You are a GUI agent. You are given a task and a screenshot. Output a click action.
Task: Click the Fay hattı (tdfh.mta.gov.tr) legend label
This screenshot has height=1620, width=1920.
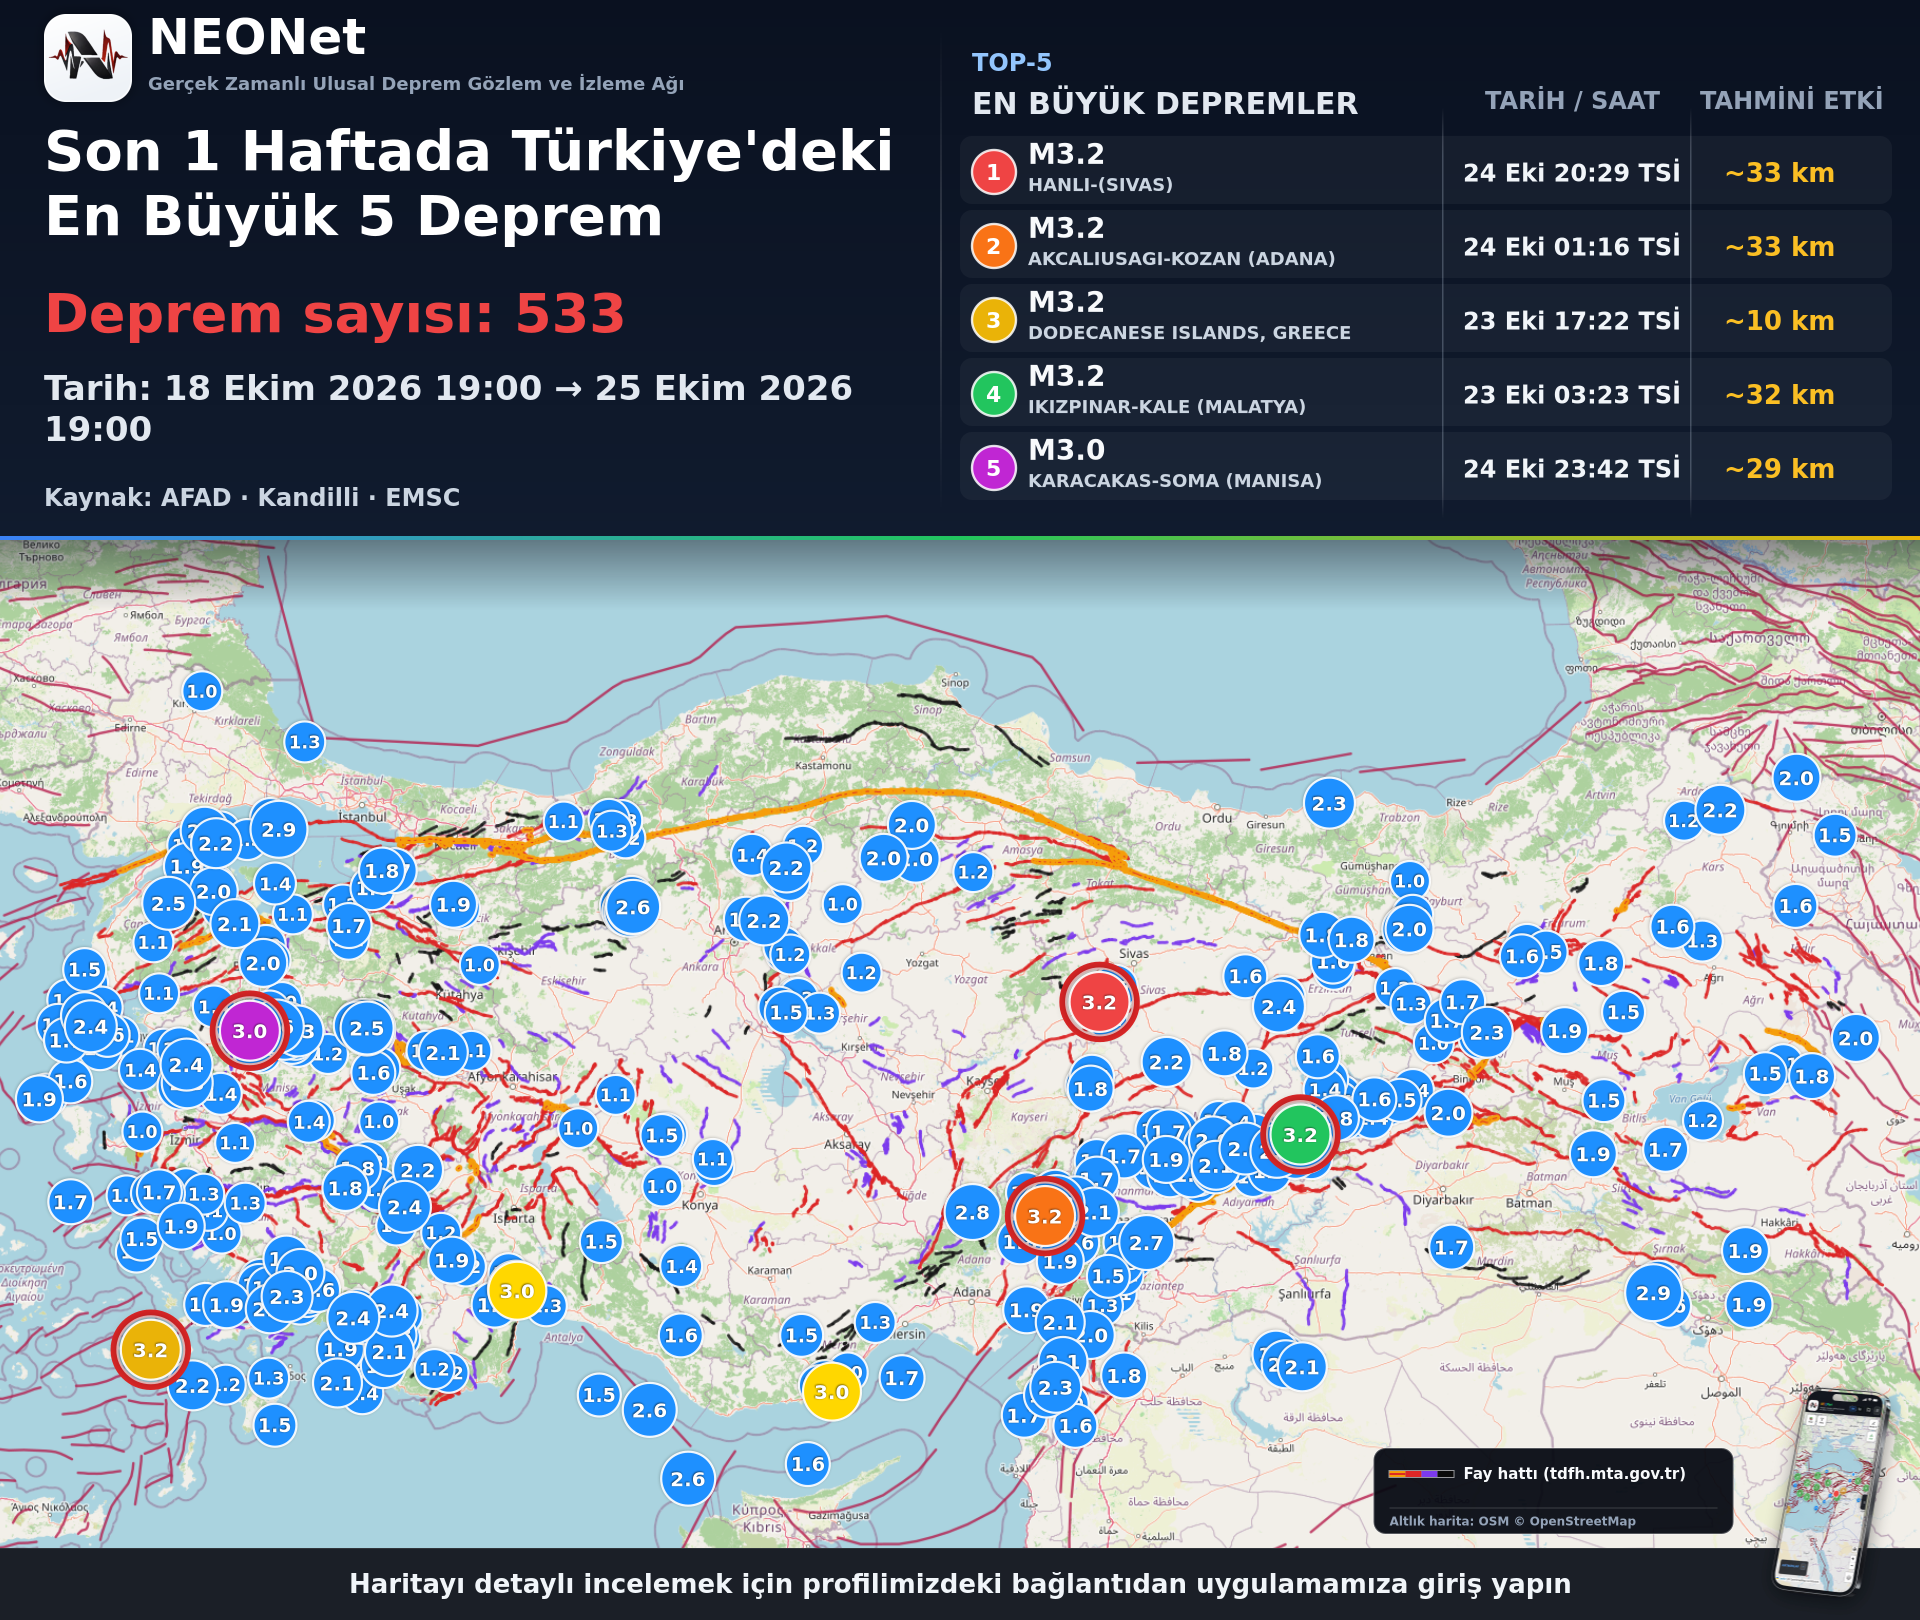[1574, 1473]
